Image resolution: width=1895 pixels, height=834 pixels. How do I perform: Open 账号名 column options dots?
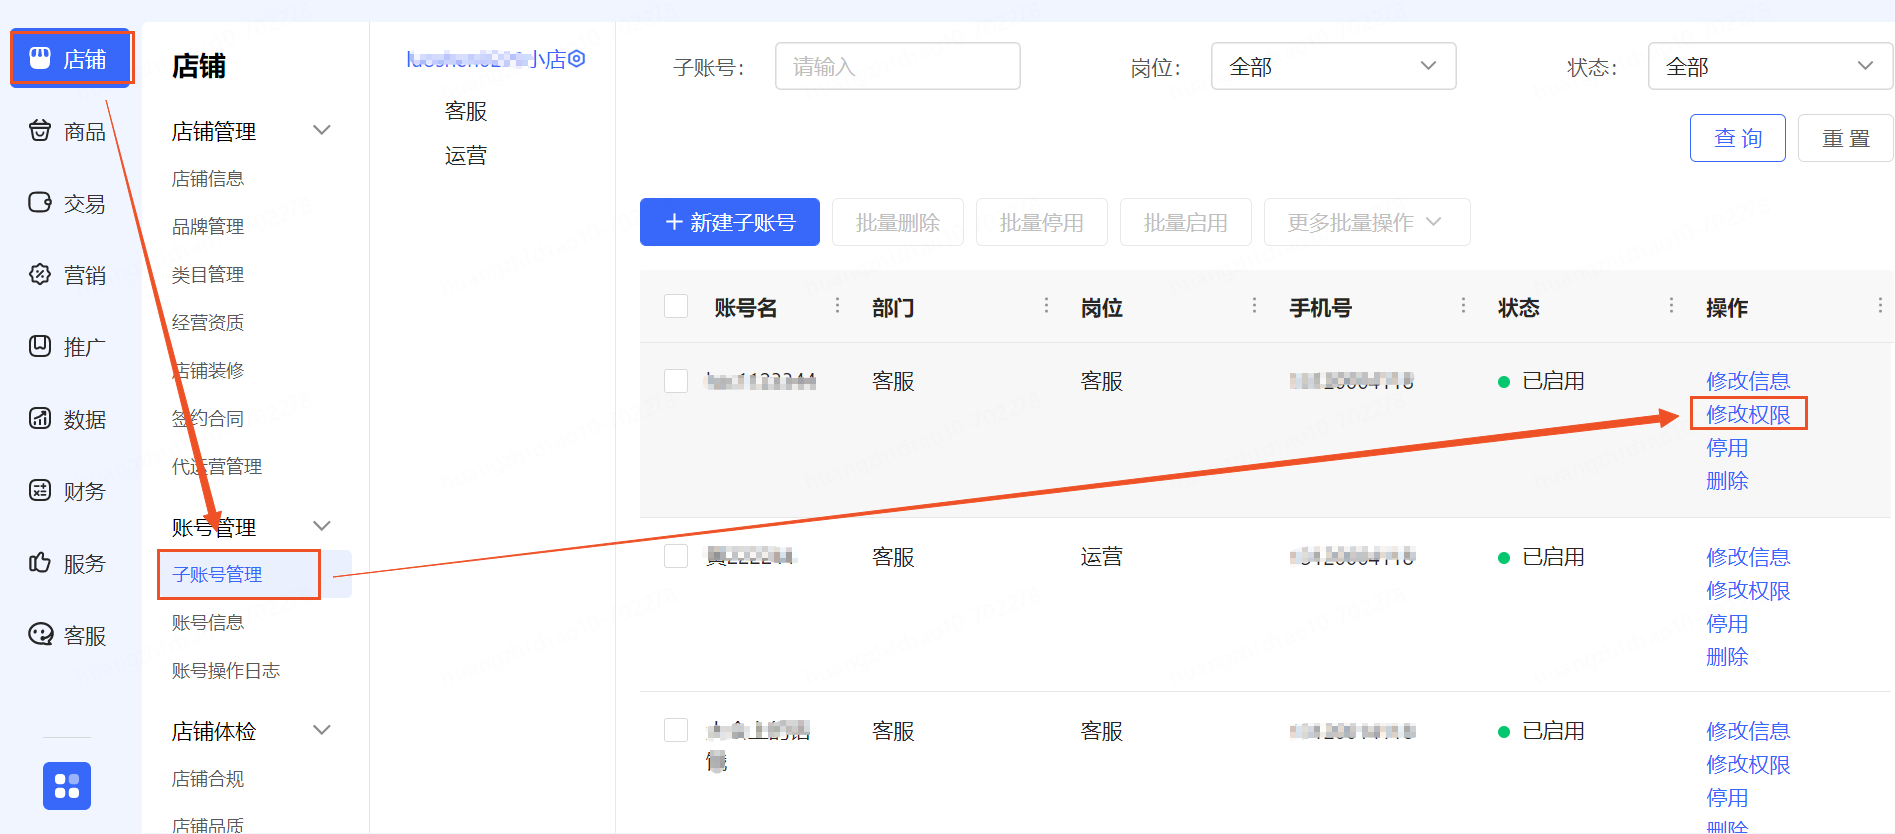pyautogui.click(x=837, y=305)
